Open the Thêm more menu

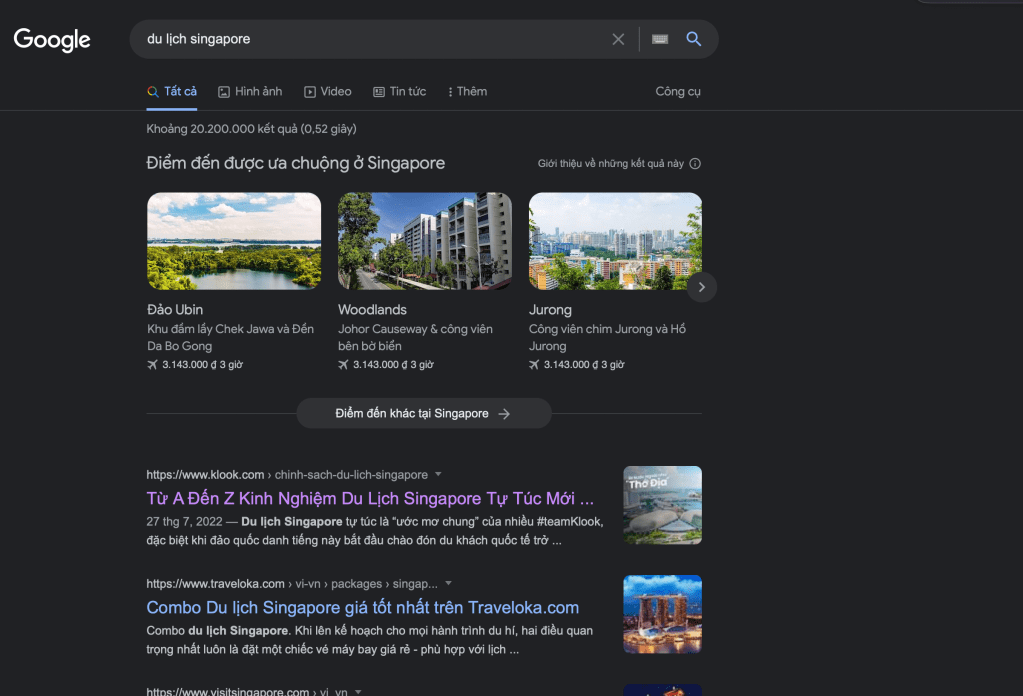467,91
